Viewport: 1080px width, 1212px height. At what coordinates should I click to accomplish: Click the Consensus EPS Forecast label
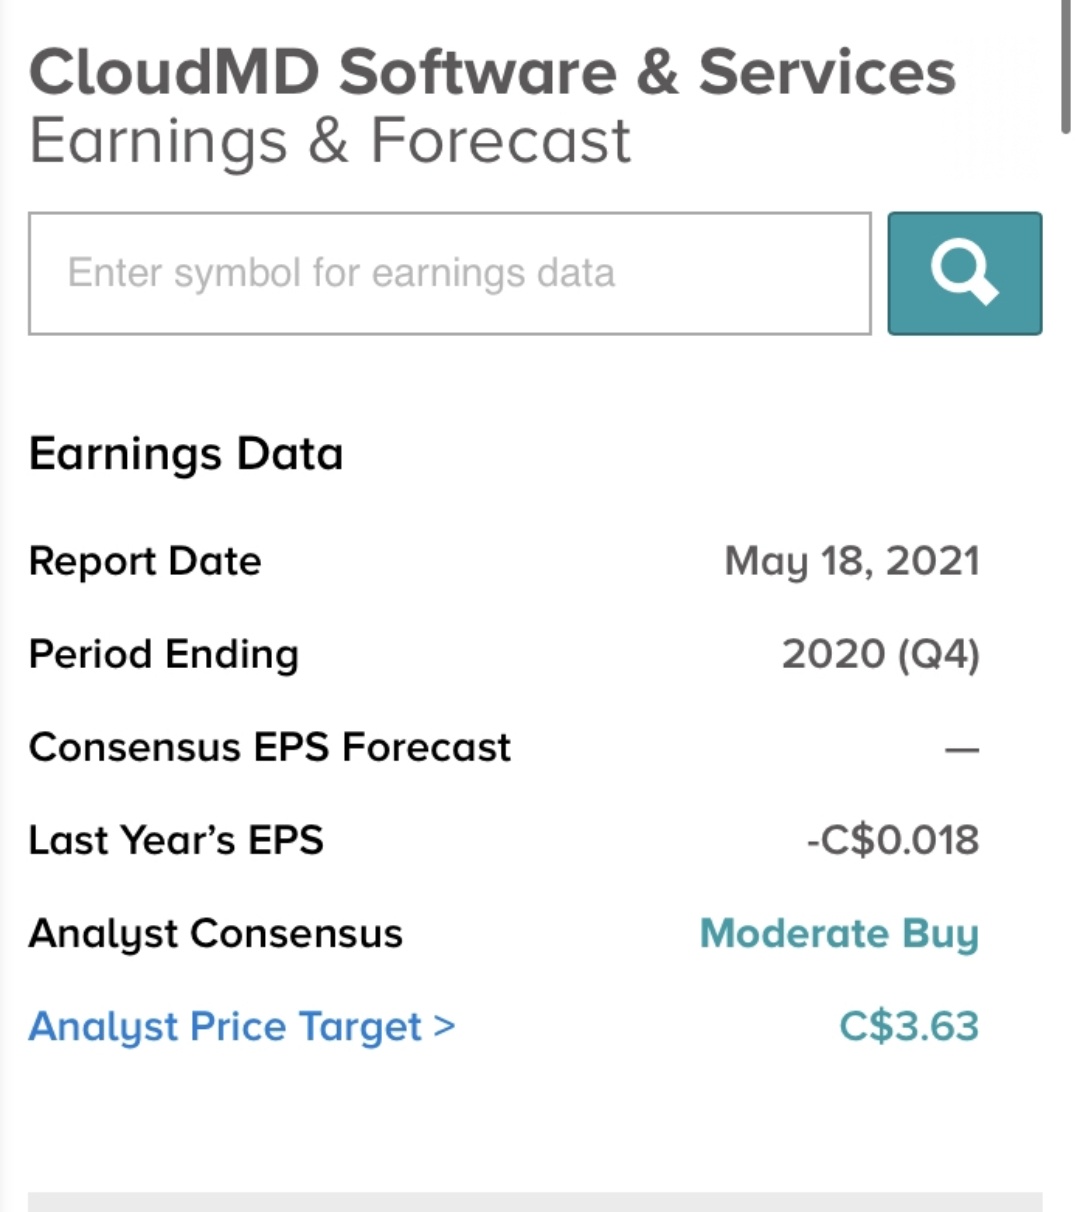[x=270, y=747]
